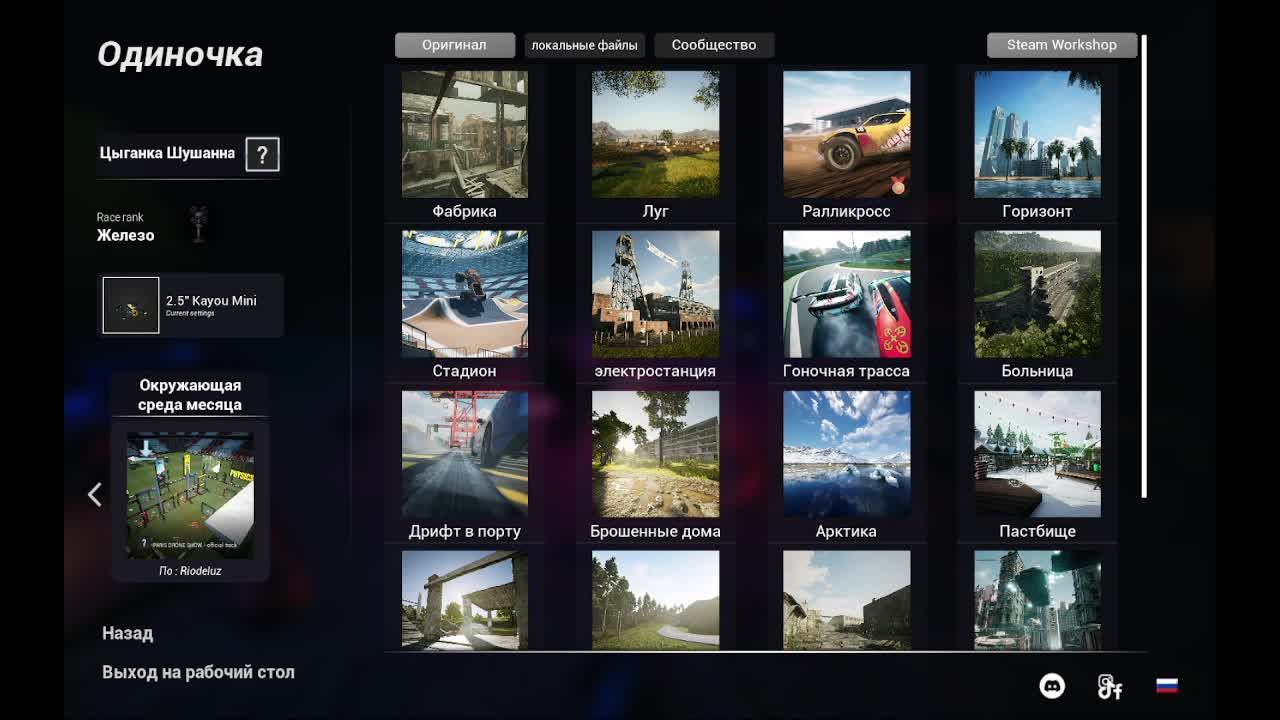This screenshot has height=720, width=1280.
Task: Click the Железо rank label
Action: pyautogui.click(x=125, y=235)
